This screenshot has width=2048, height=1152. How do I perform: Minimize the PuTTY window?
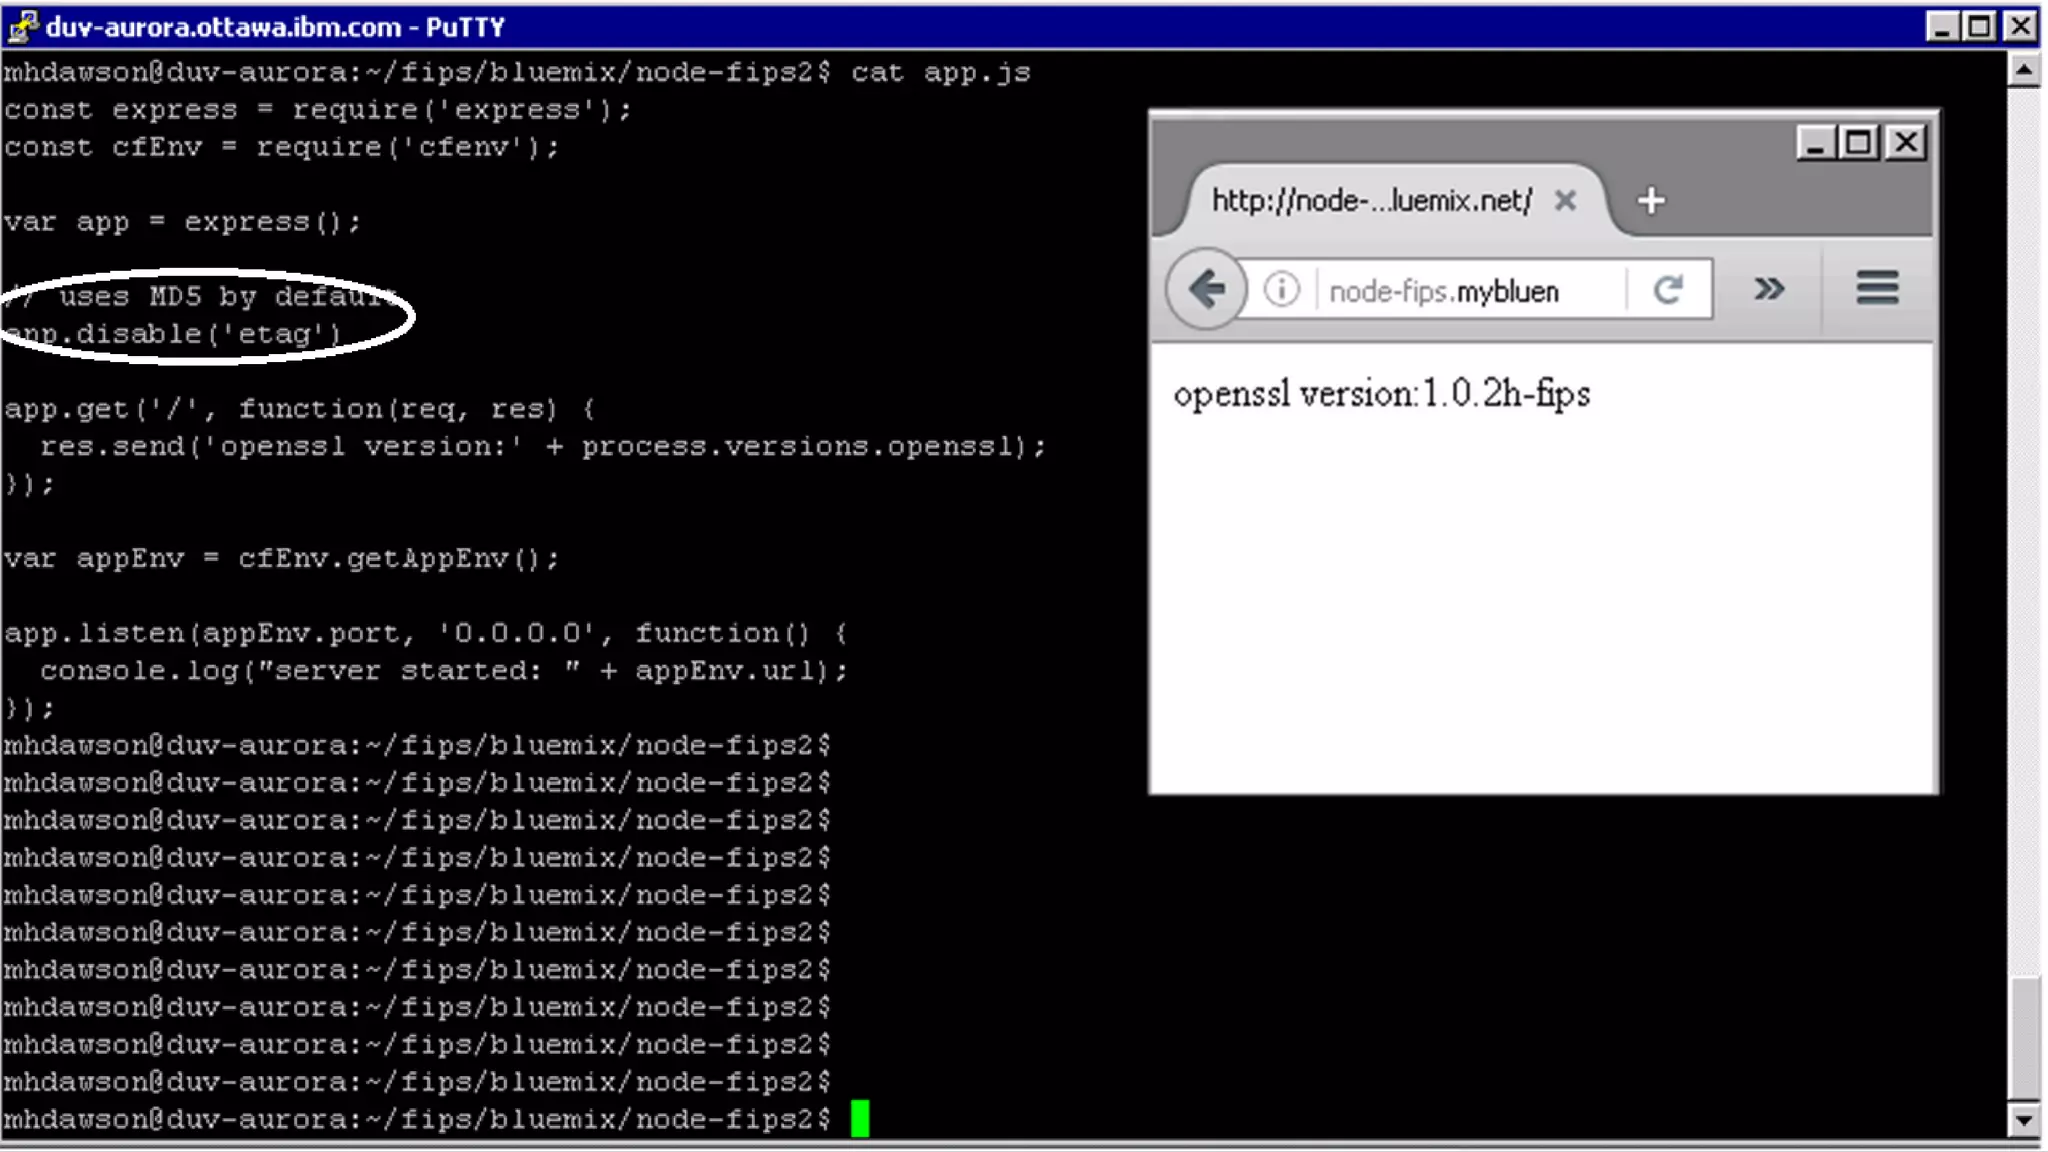coord(1942,27)
